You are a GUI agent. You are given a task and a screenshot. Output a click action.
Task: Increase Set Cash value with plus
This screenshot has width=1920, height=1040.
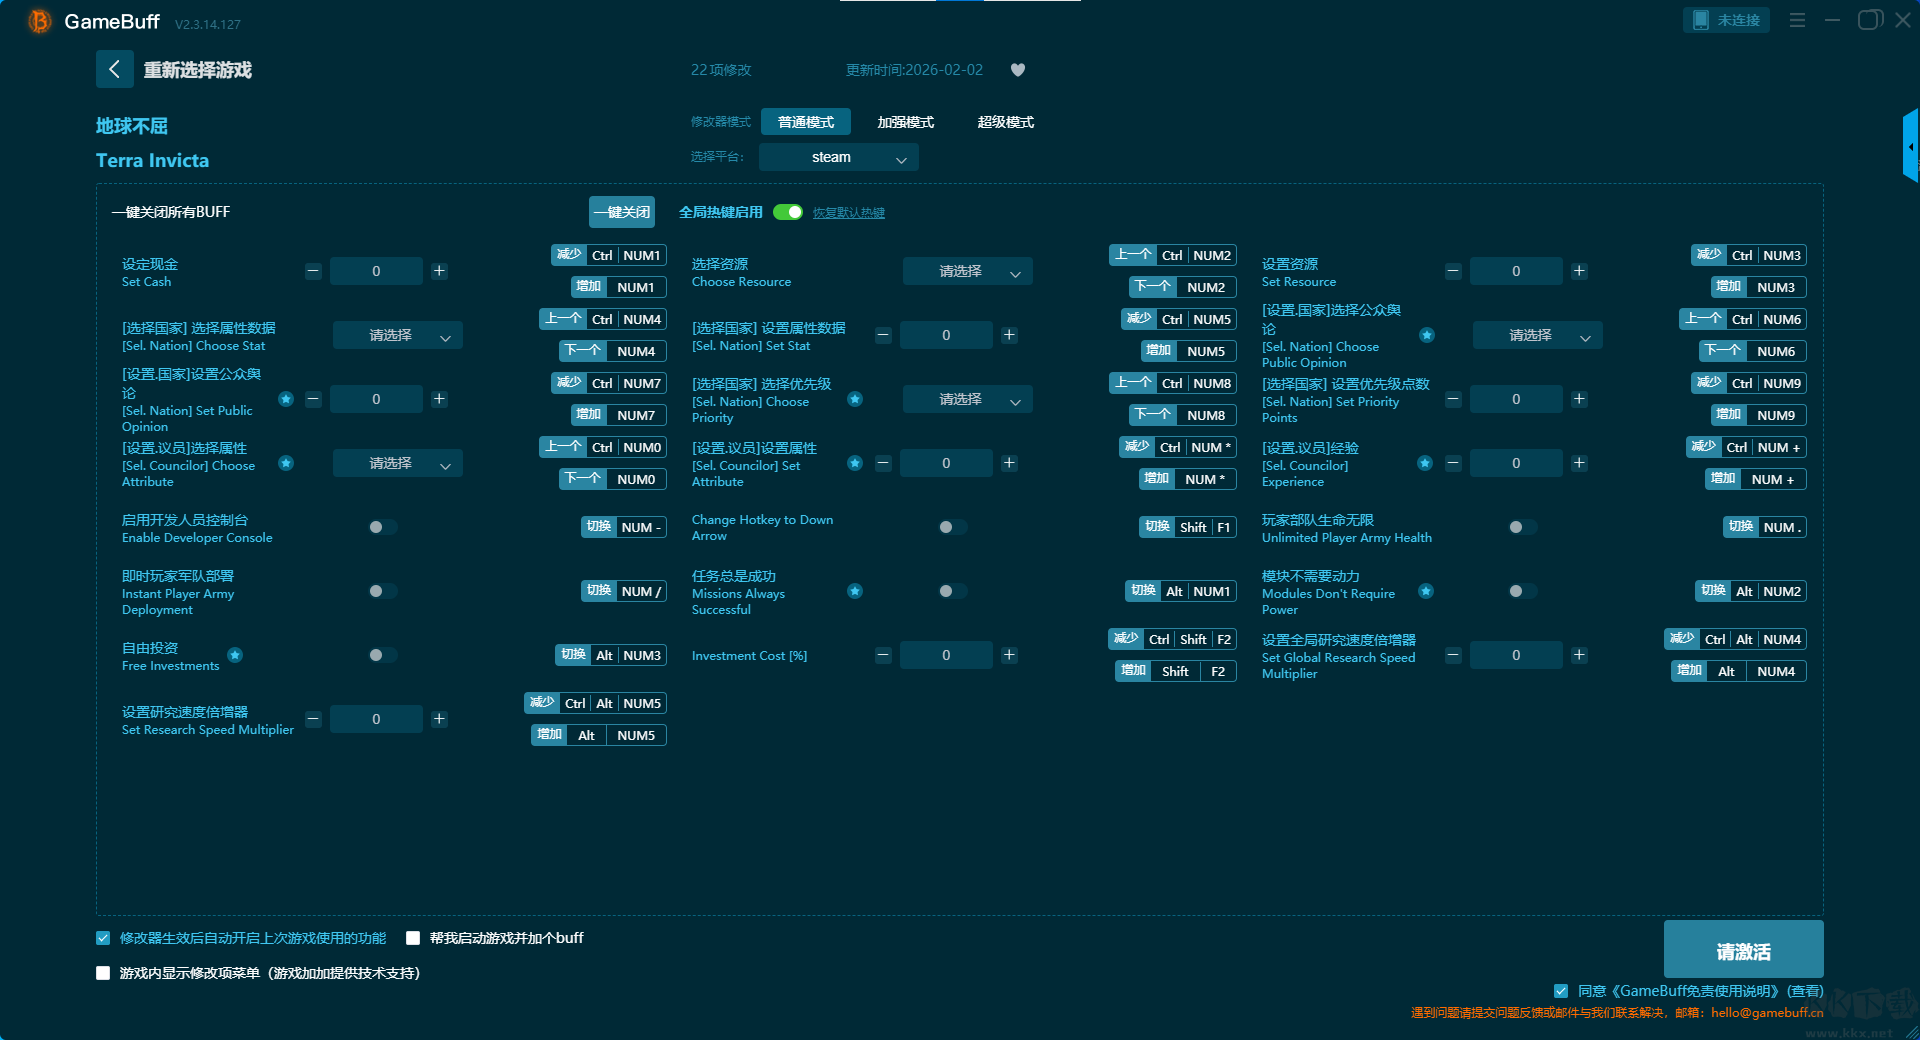439,271
